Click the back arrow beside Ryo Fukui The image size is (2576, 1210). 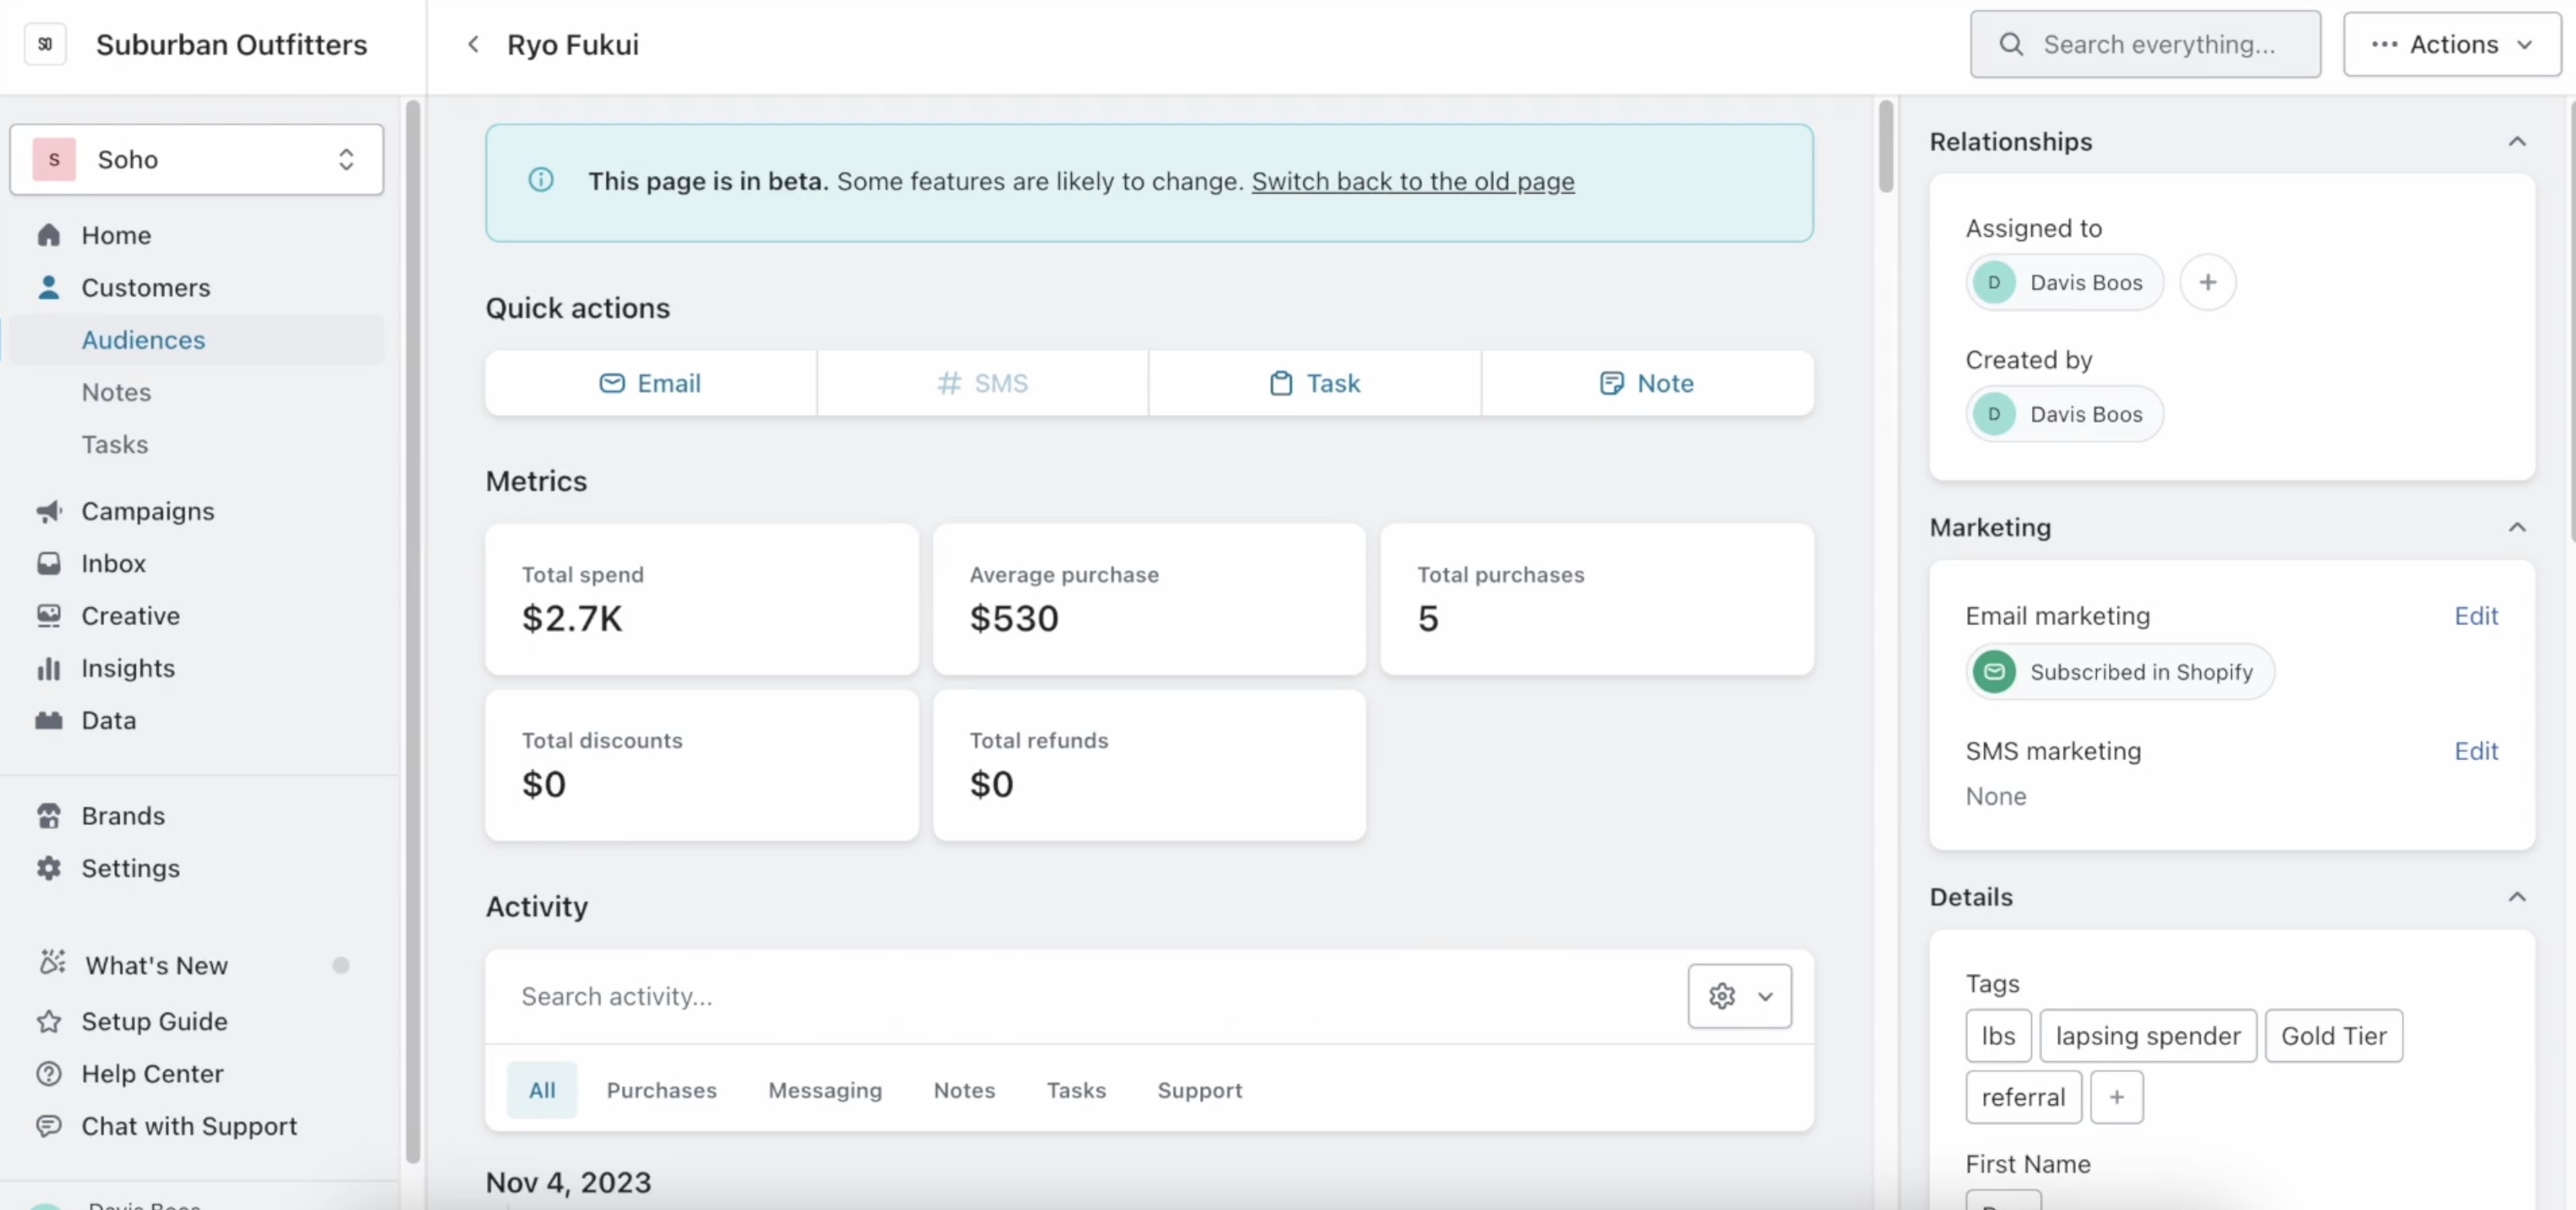473,44
